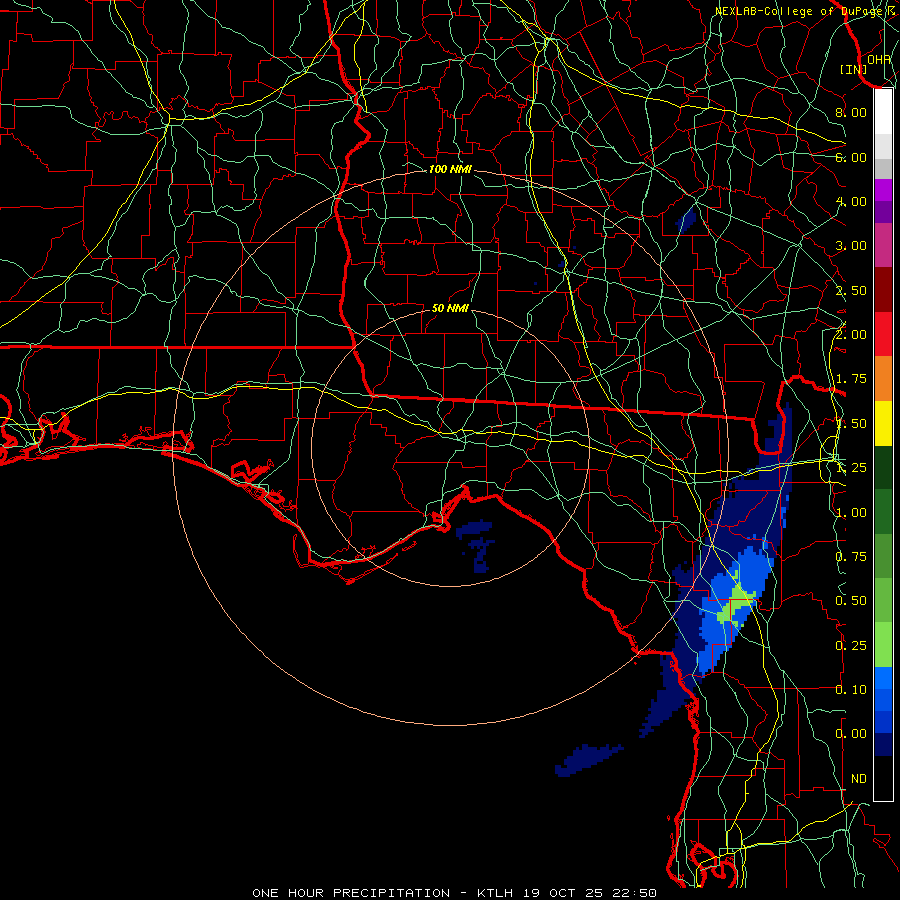Pick the yellow swatch in the legend
The height and width of the screenshot is (900, 900).
click(883, 424)
